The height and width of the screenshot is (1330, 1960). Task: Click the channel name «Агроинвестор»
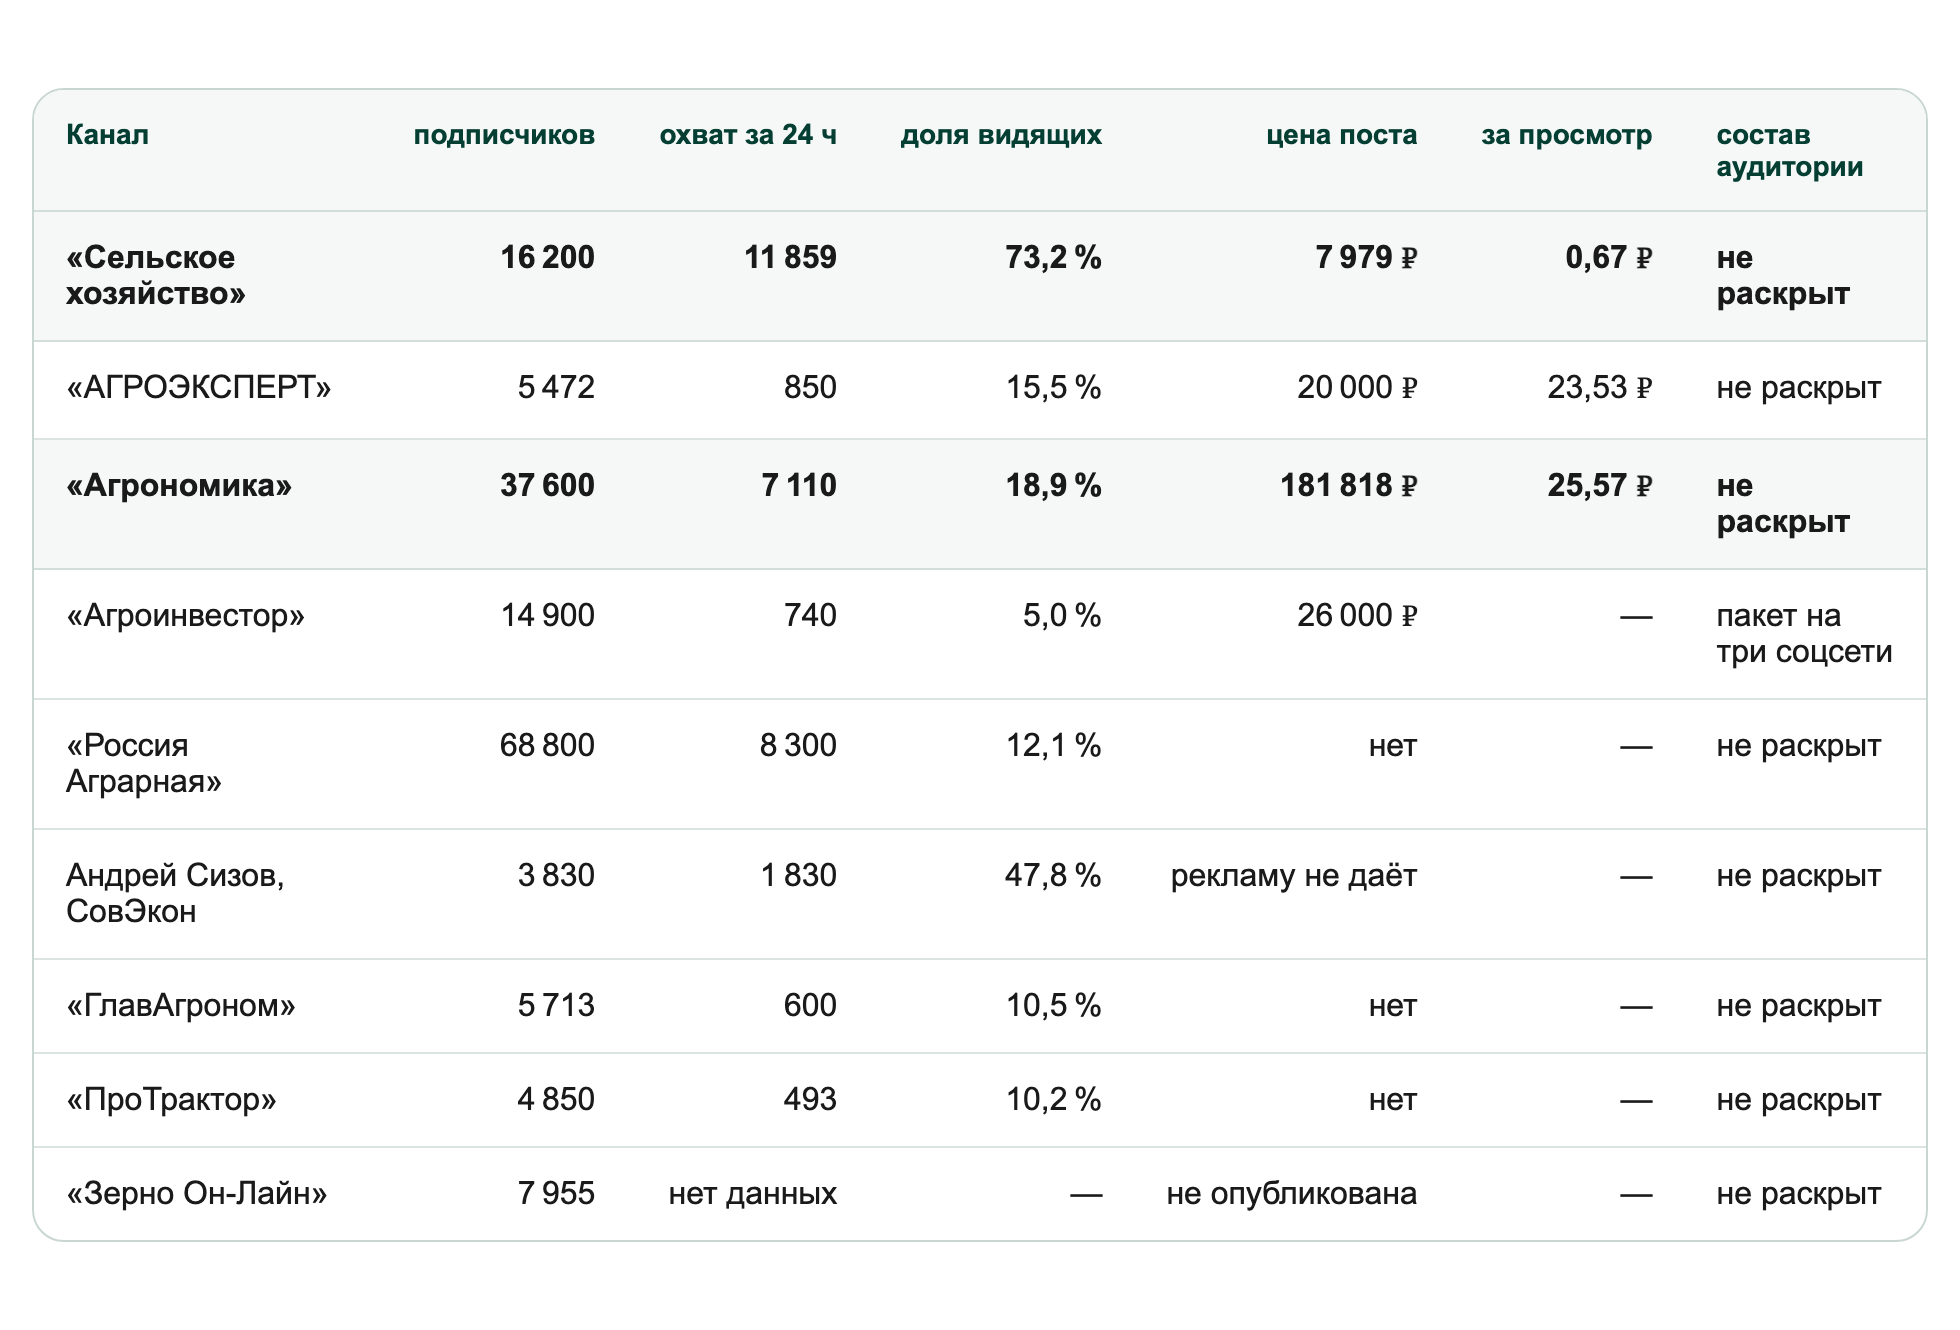(x=185, y=616)
